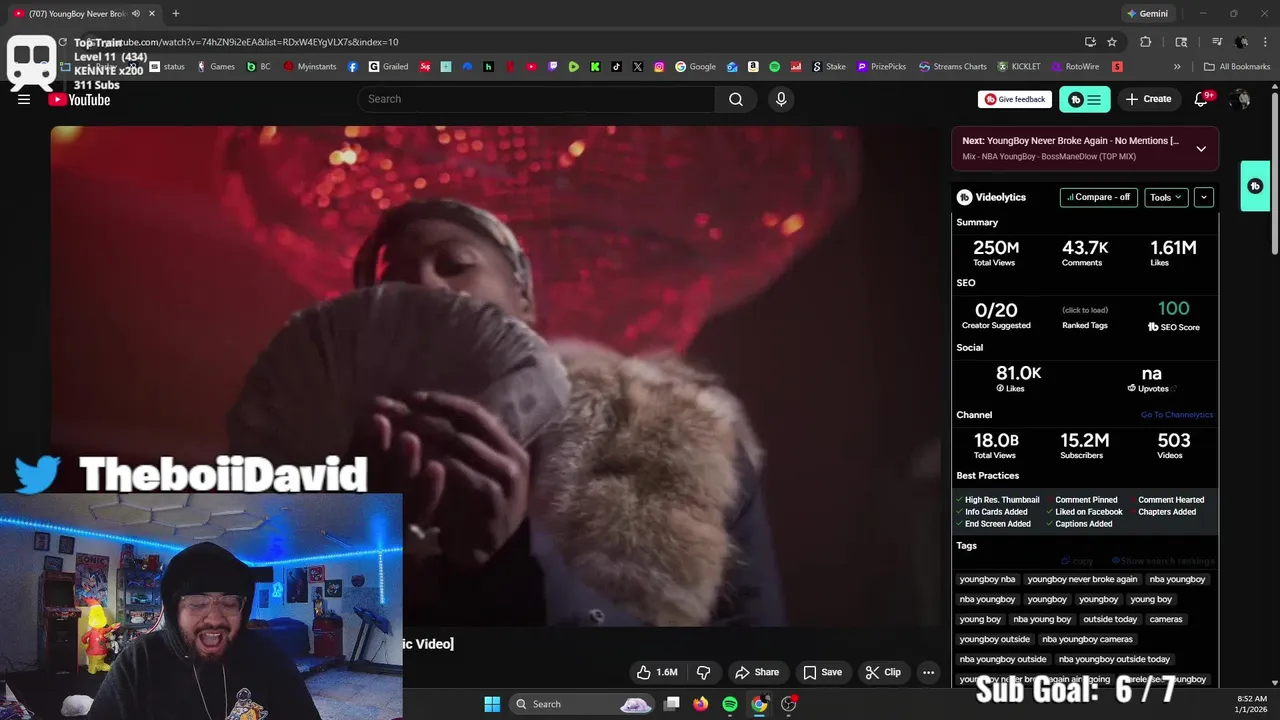Dislike the video with thumbs down
The width and height of the screenshot is (1280, 720).
tap(703, 672)
